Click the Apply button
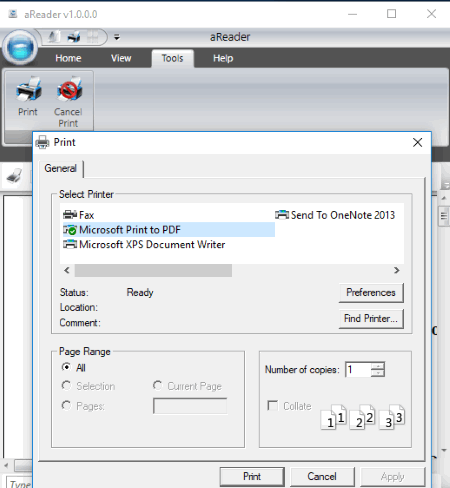450x488 pixels. click(393, 477)
